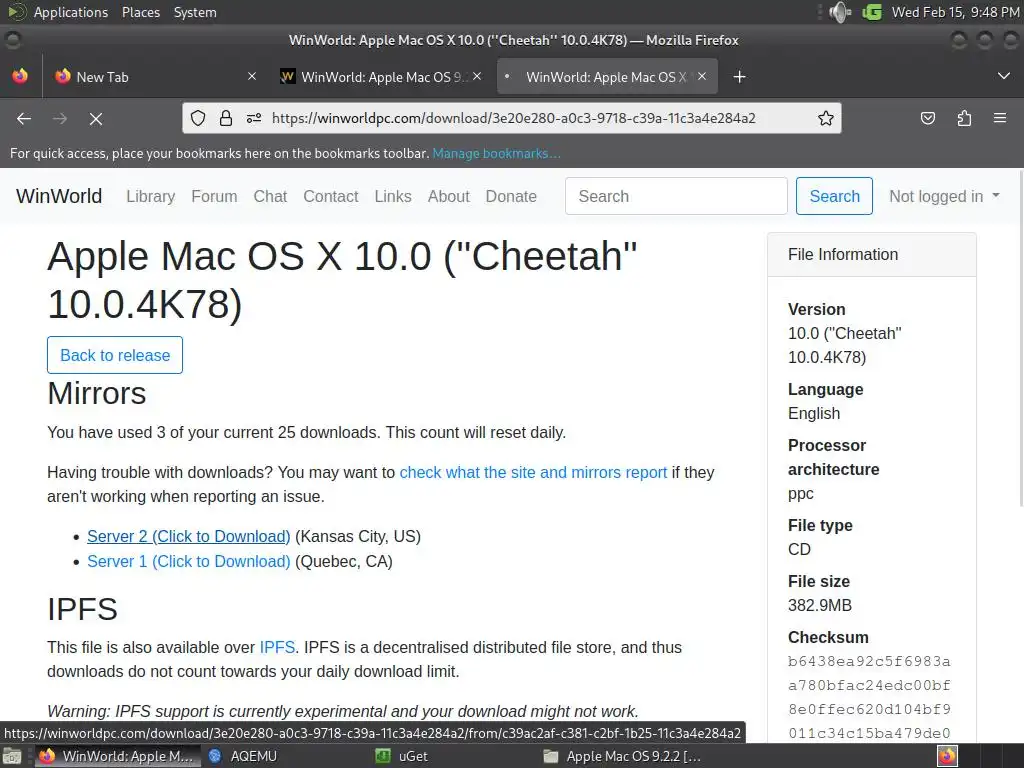Viewport: 1024px width, 768px height.
Task: Select the file size value 382.9MB
Action: pos(820,605)
